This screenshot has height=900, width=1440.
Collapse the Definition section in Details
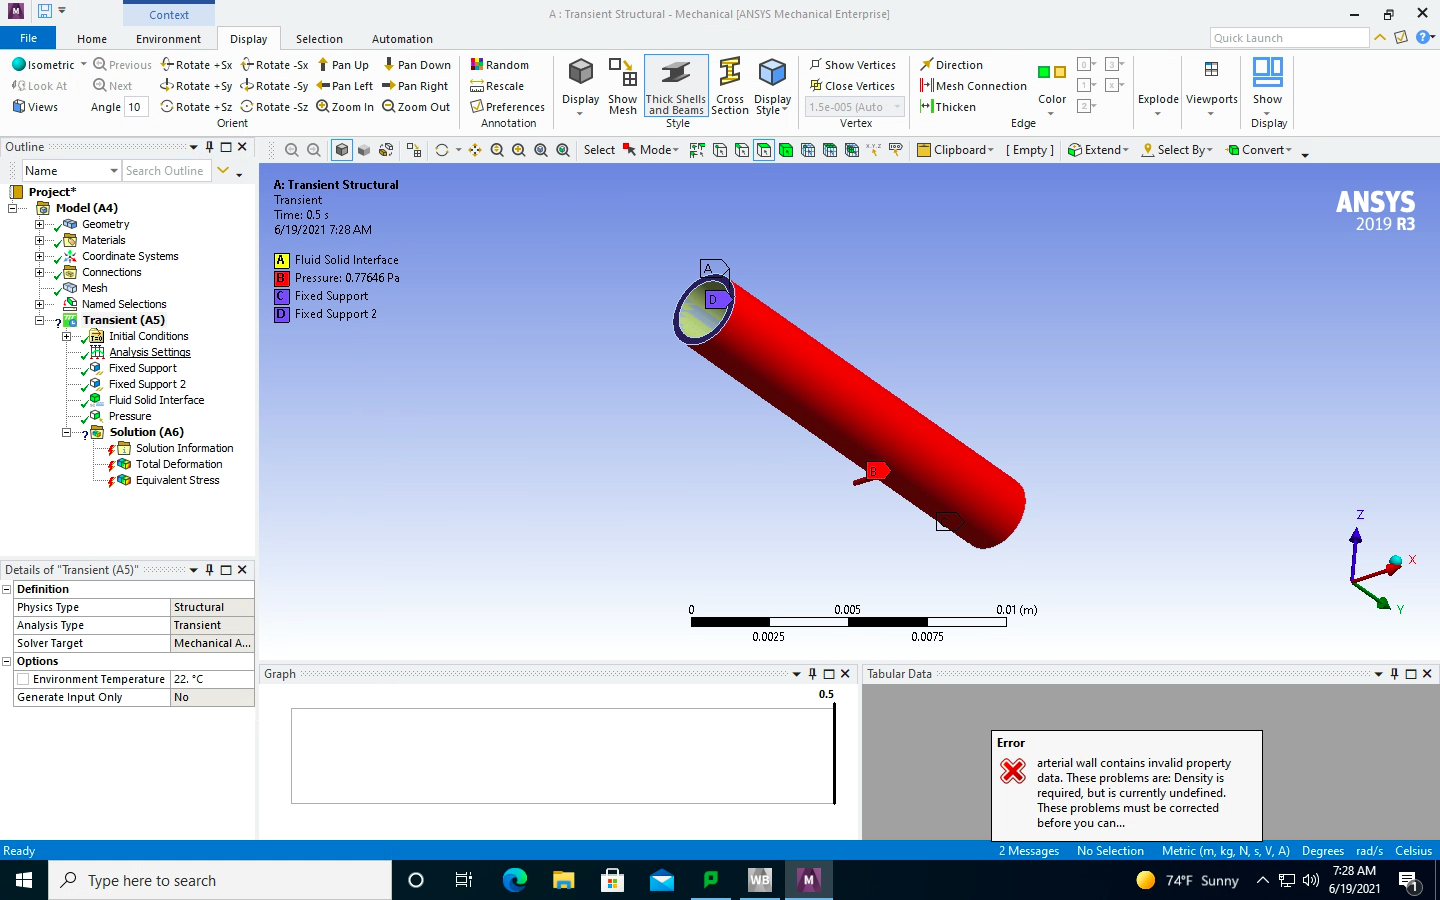7,590
